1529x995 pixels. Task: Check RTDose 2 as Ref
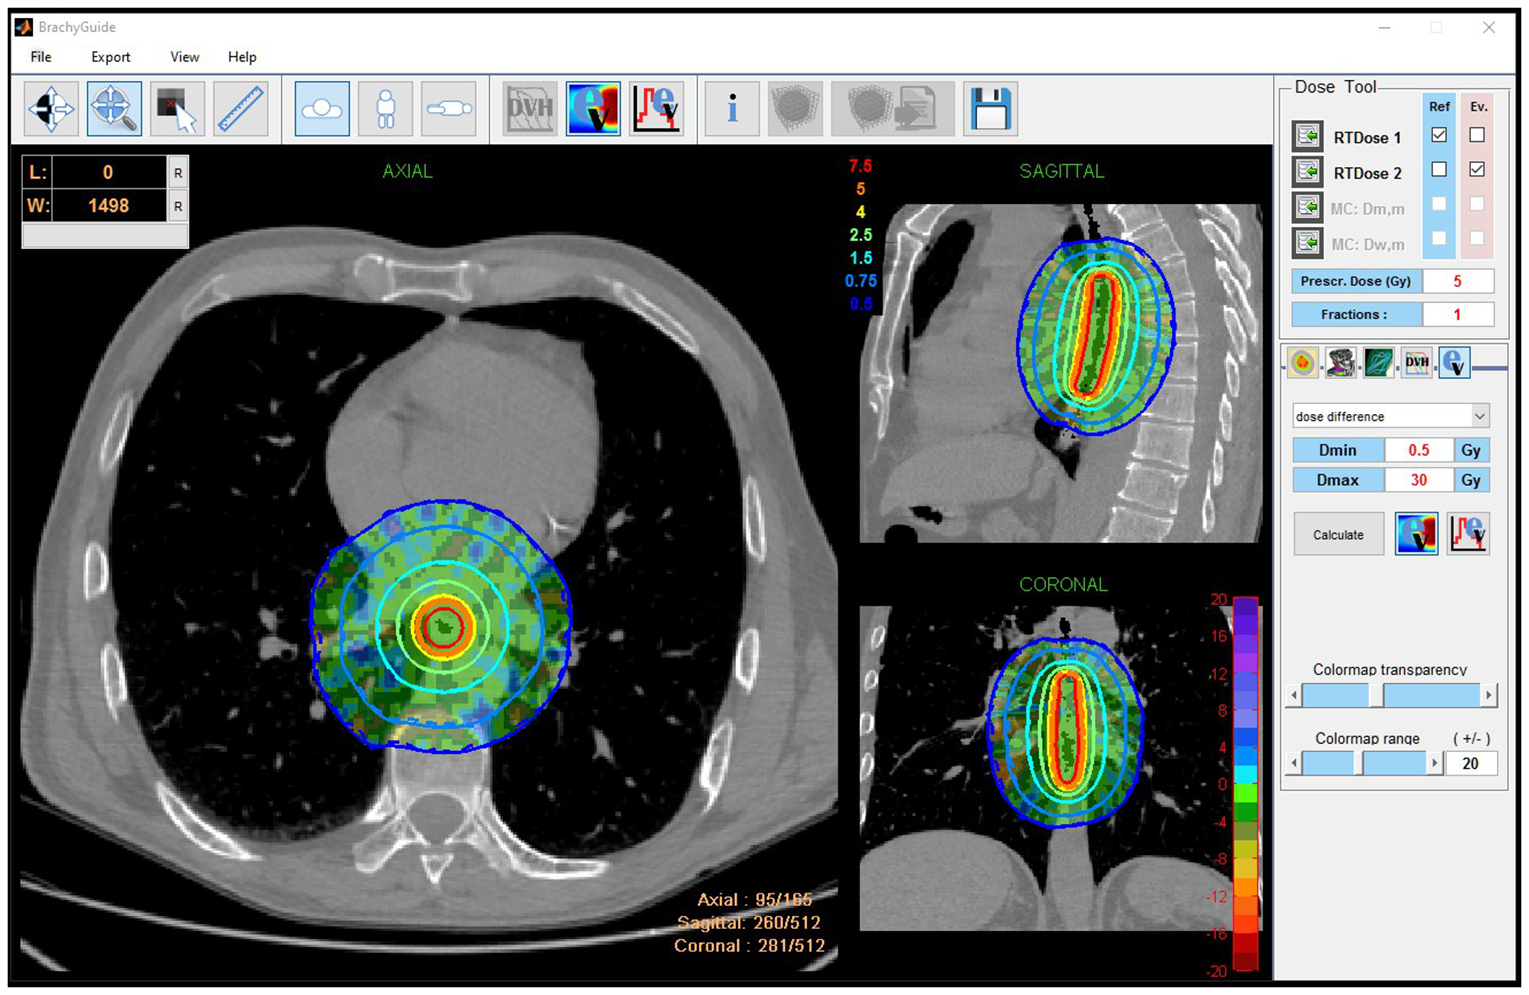point(1439,170)
